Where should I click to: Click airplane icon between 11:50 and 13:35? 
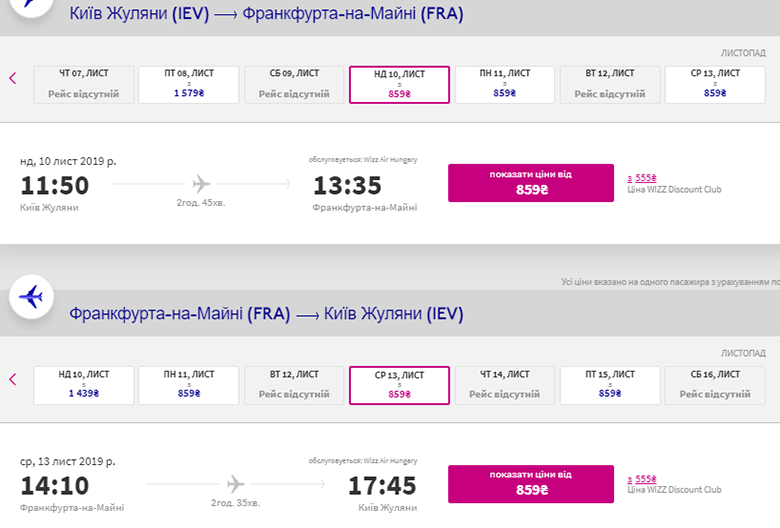point(201,184)
